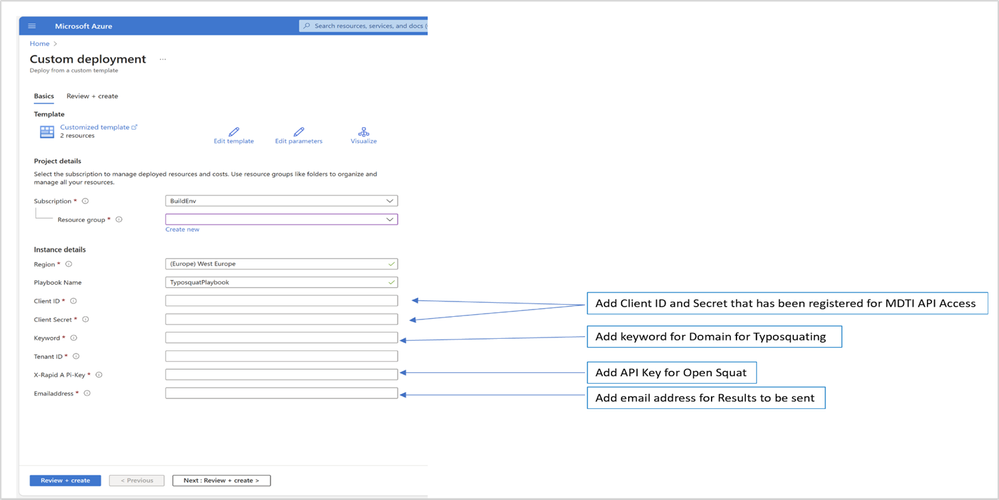Click info icon next to Emailaddress
The width and height of the screenshot is (999, 500).
click(87, 394)
